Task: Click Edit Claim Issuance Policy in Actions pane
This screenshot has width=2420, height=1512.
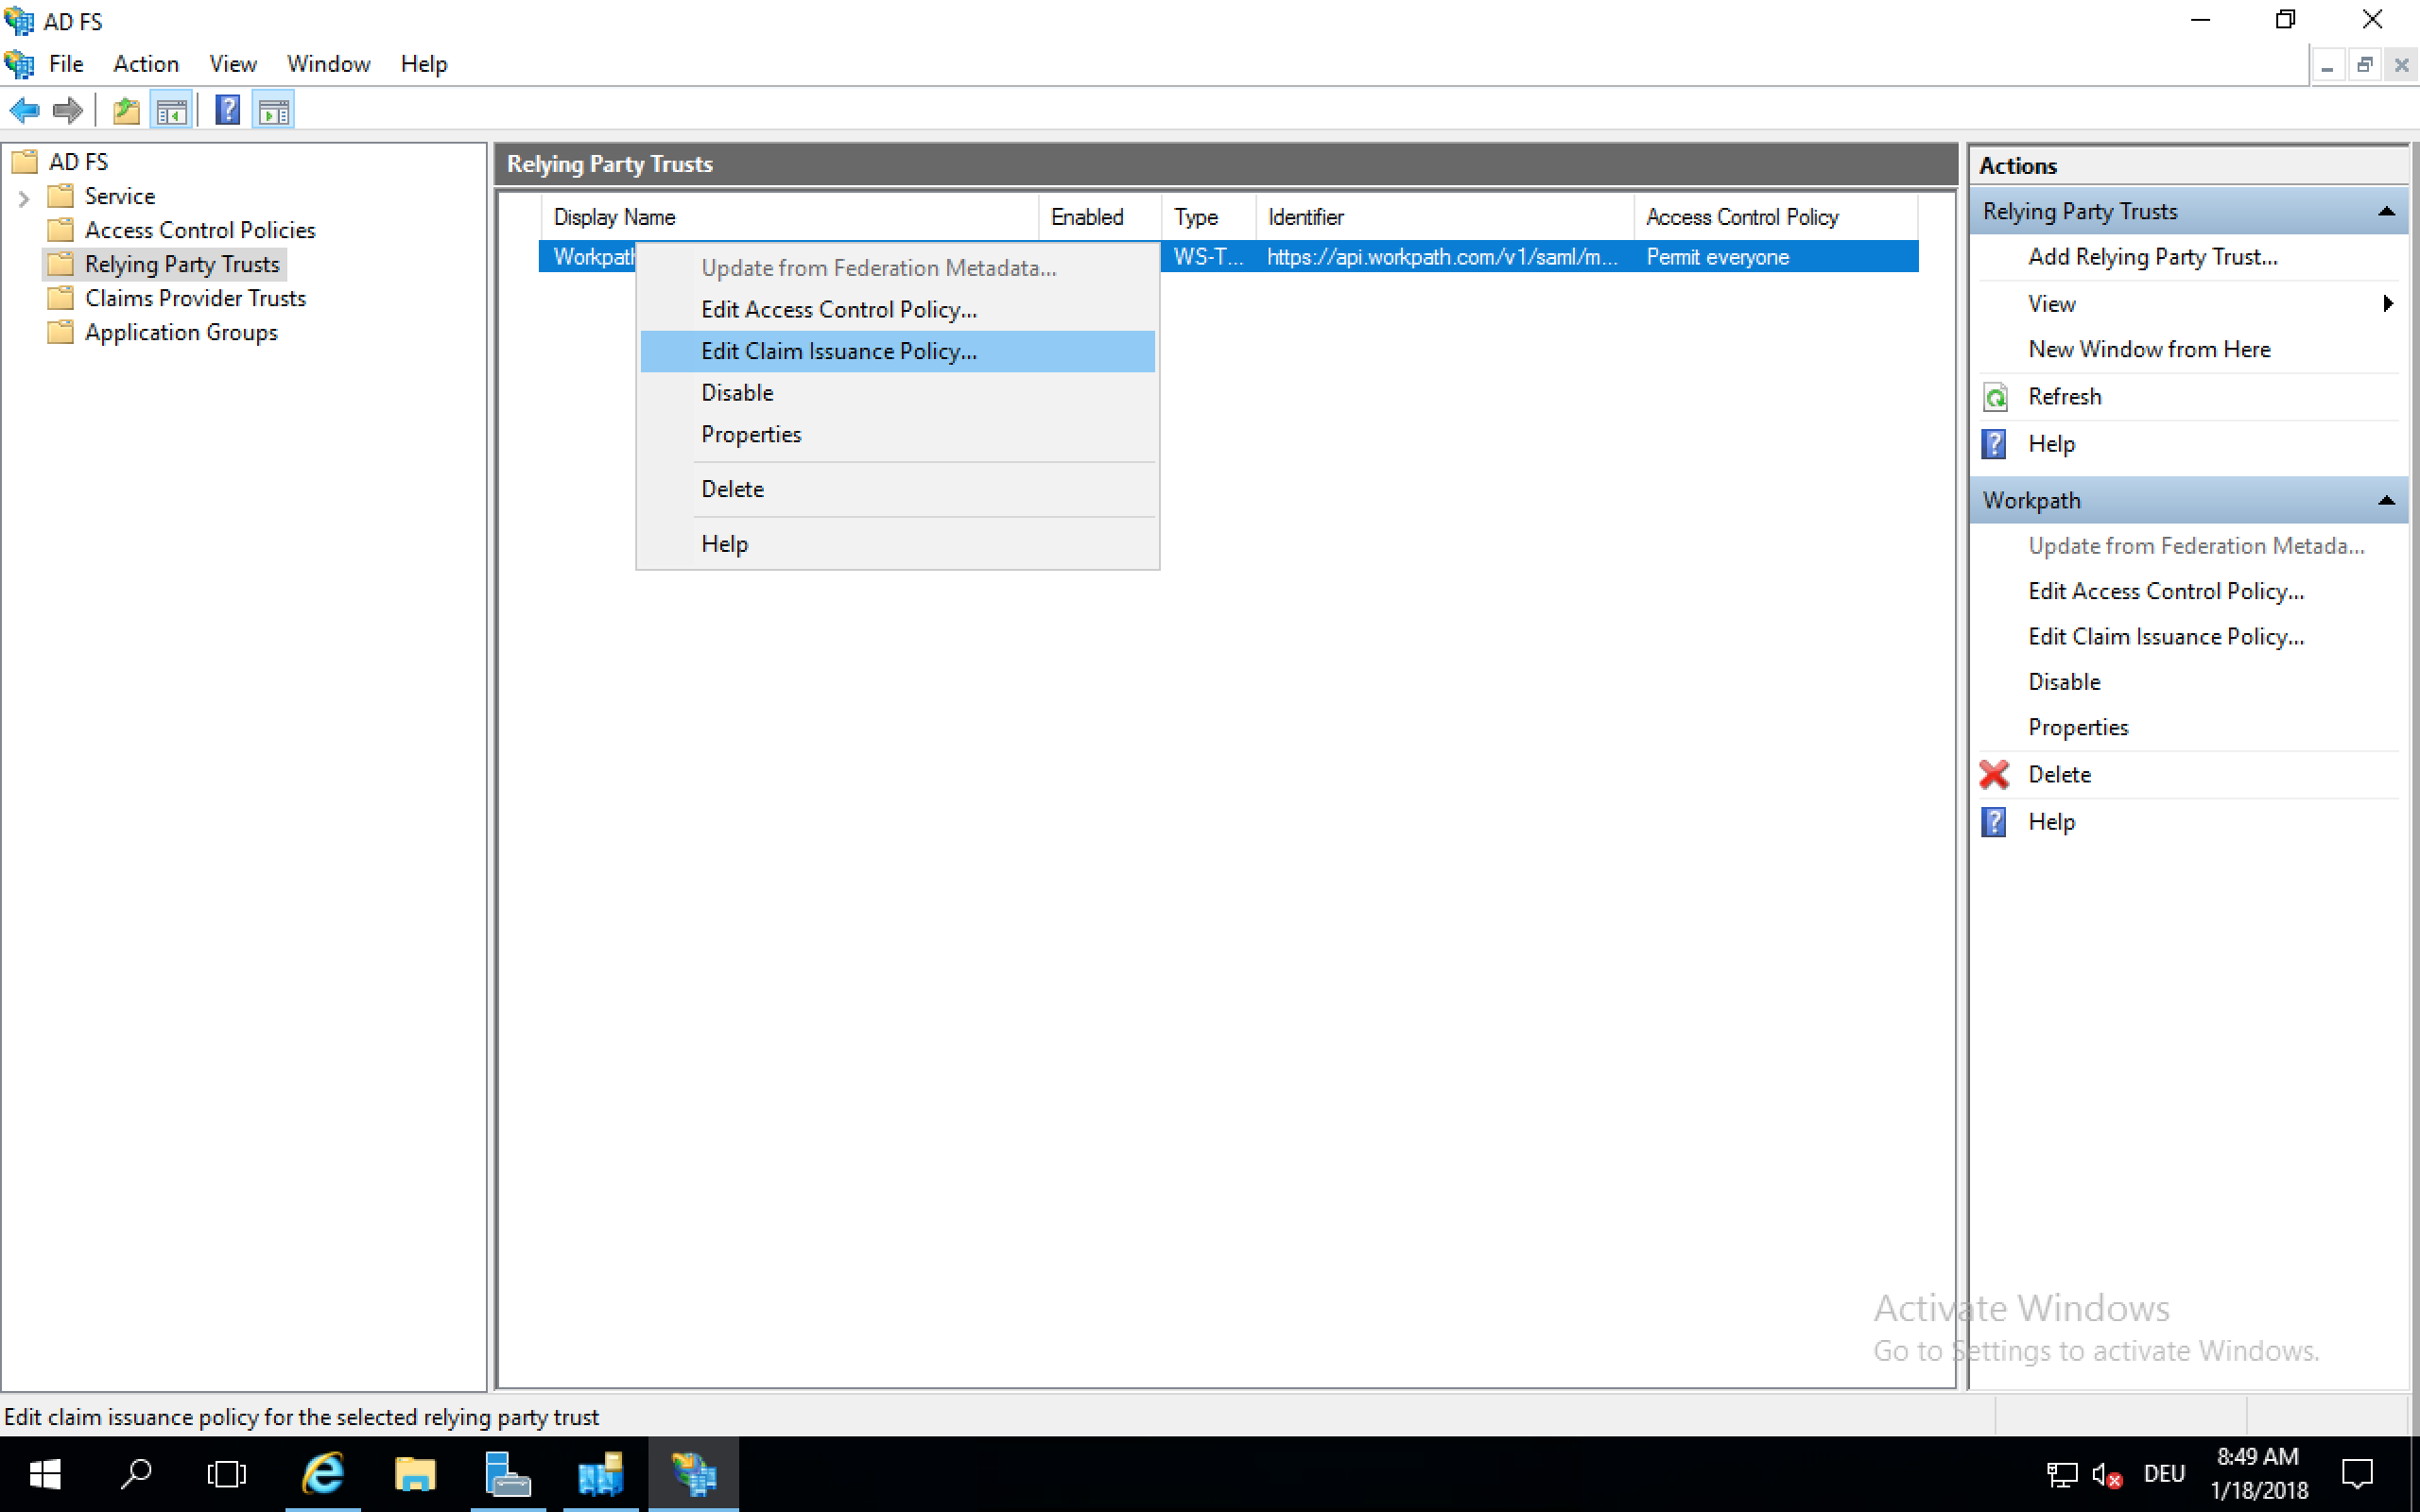Action: (2166, 637)
